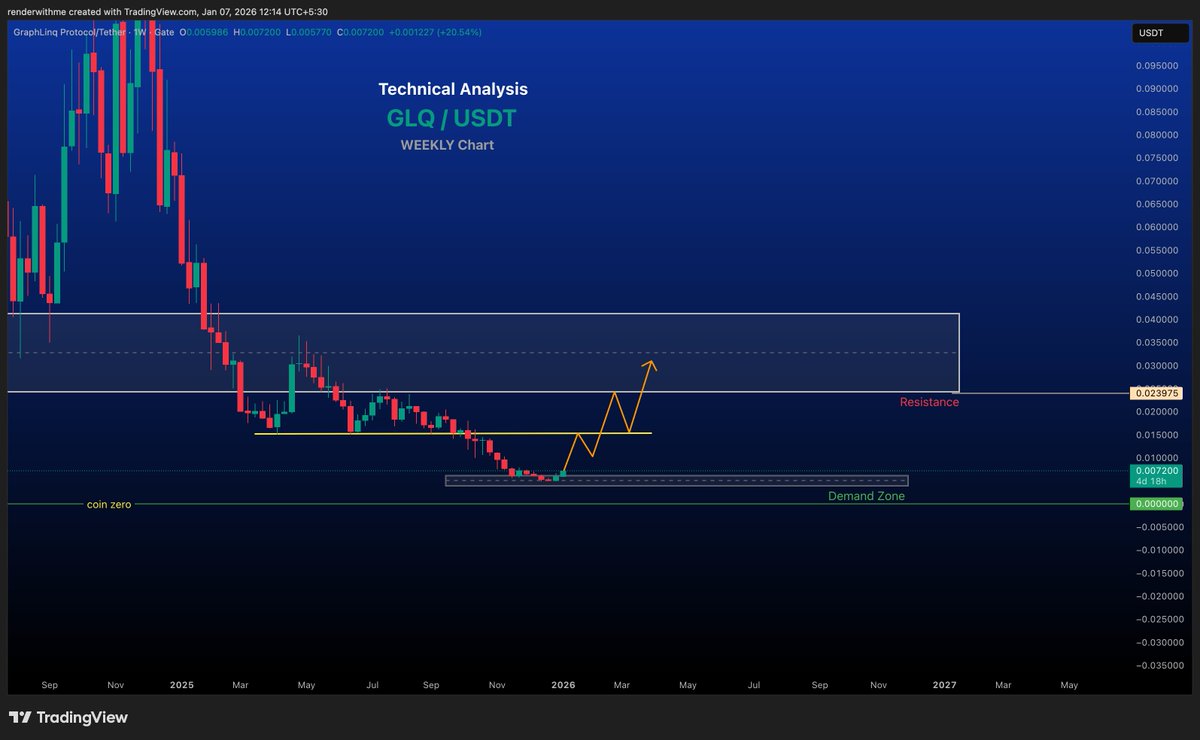The width and height of the screenshot is (1200, 740).
Task: Click the red 'Resistance' label
Action: pyautogui.click(x=929, y=402)
